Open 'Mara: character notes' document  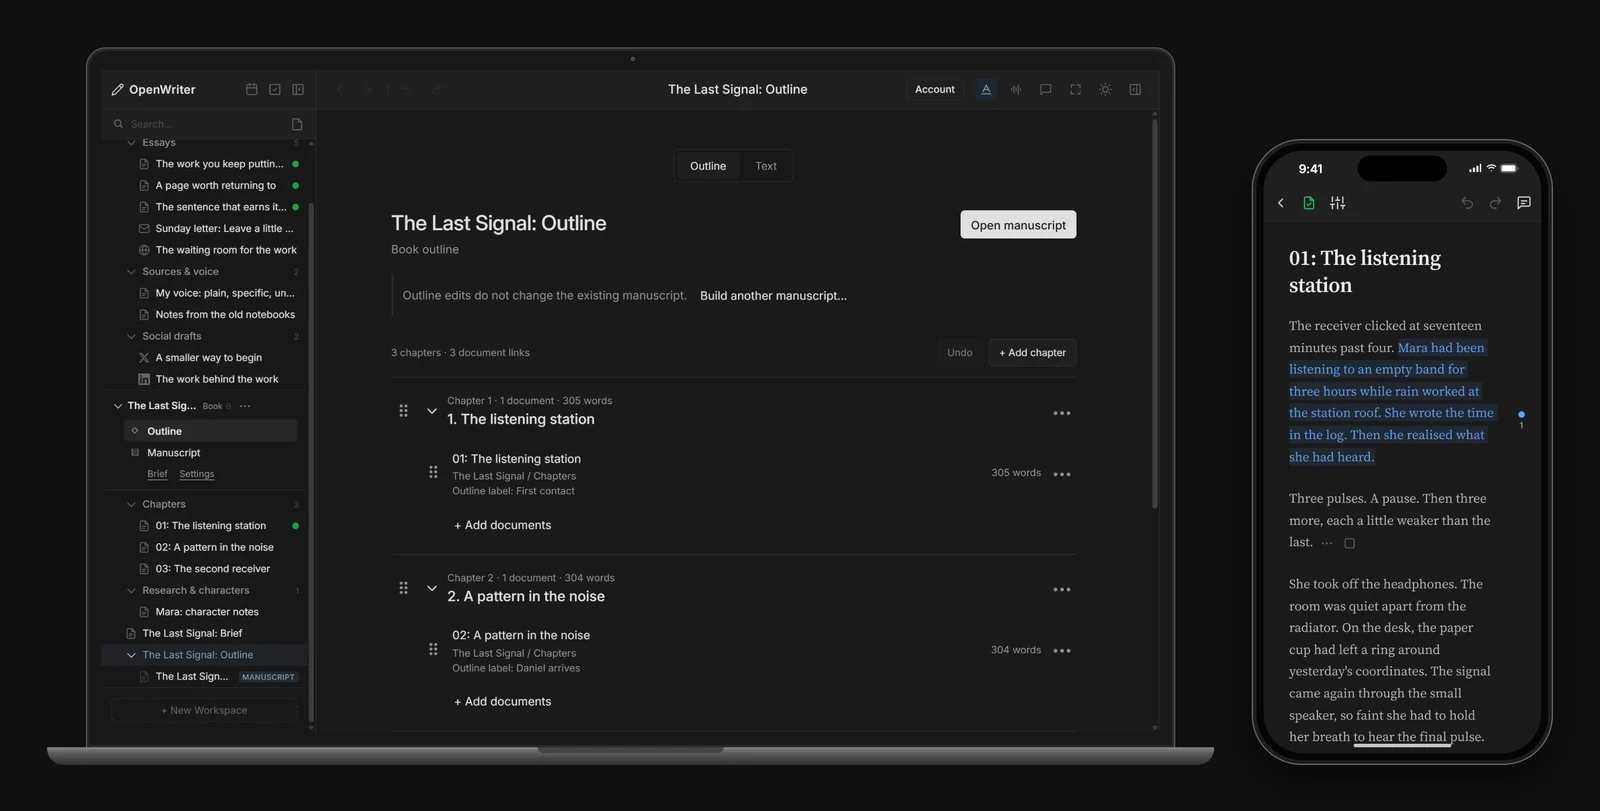point(207,612)
